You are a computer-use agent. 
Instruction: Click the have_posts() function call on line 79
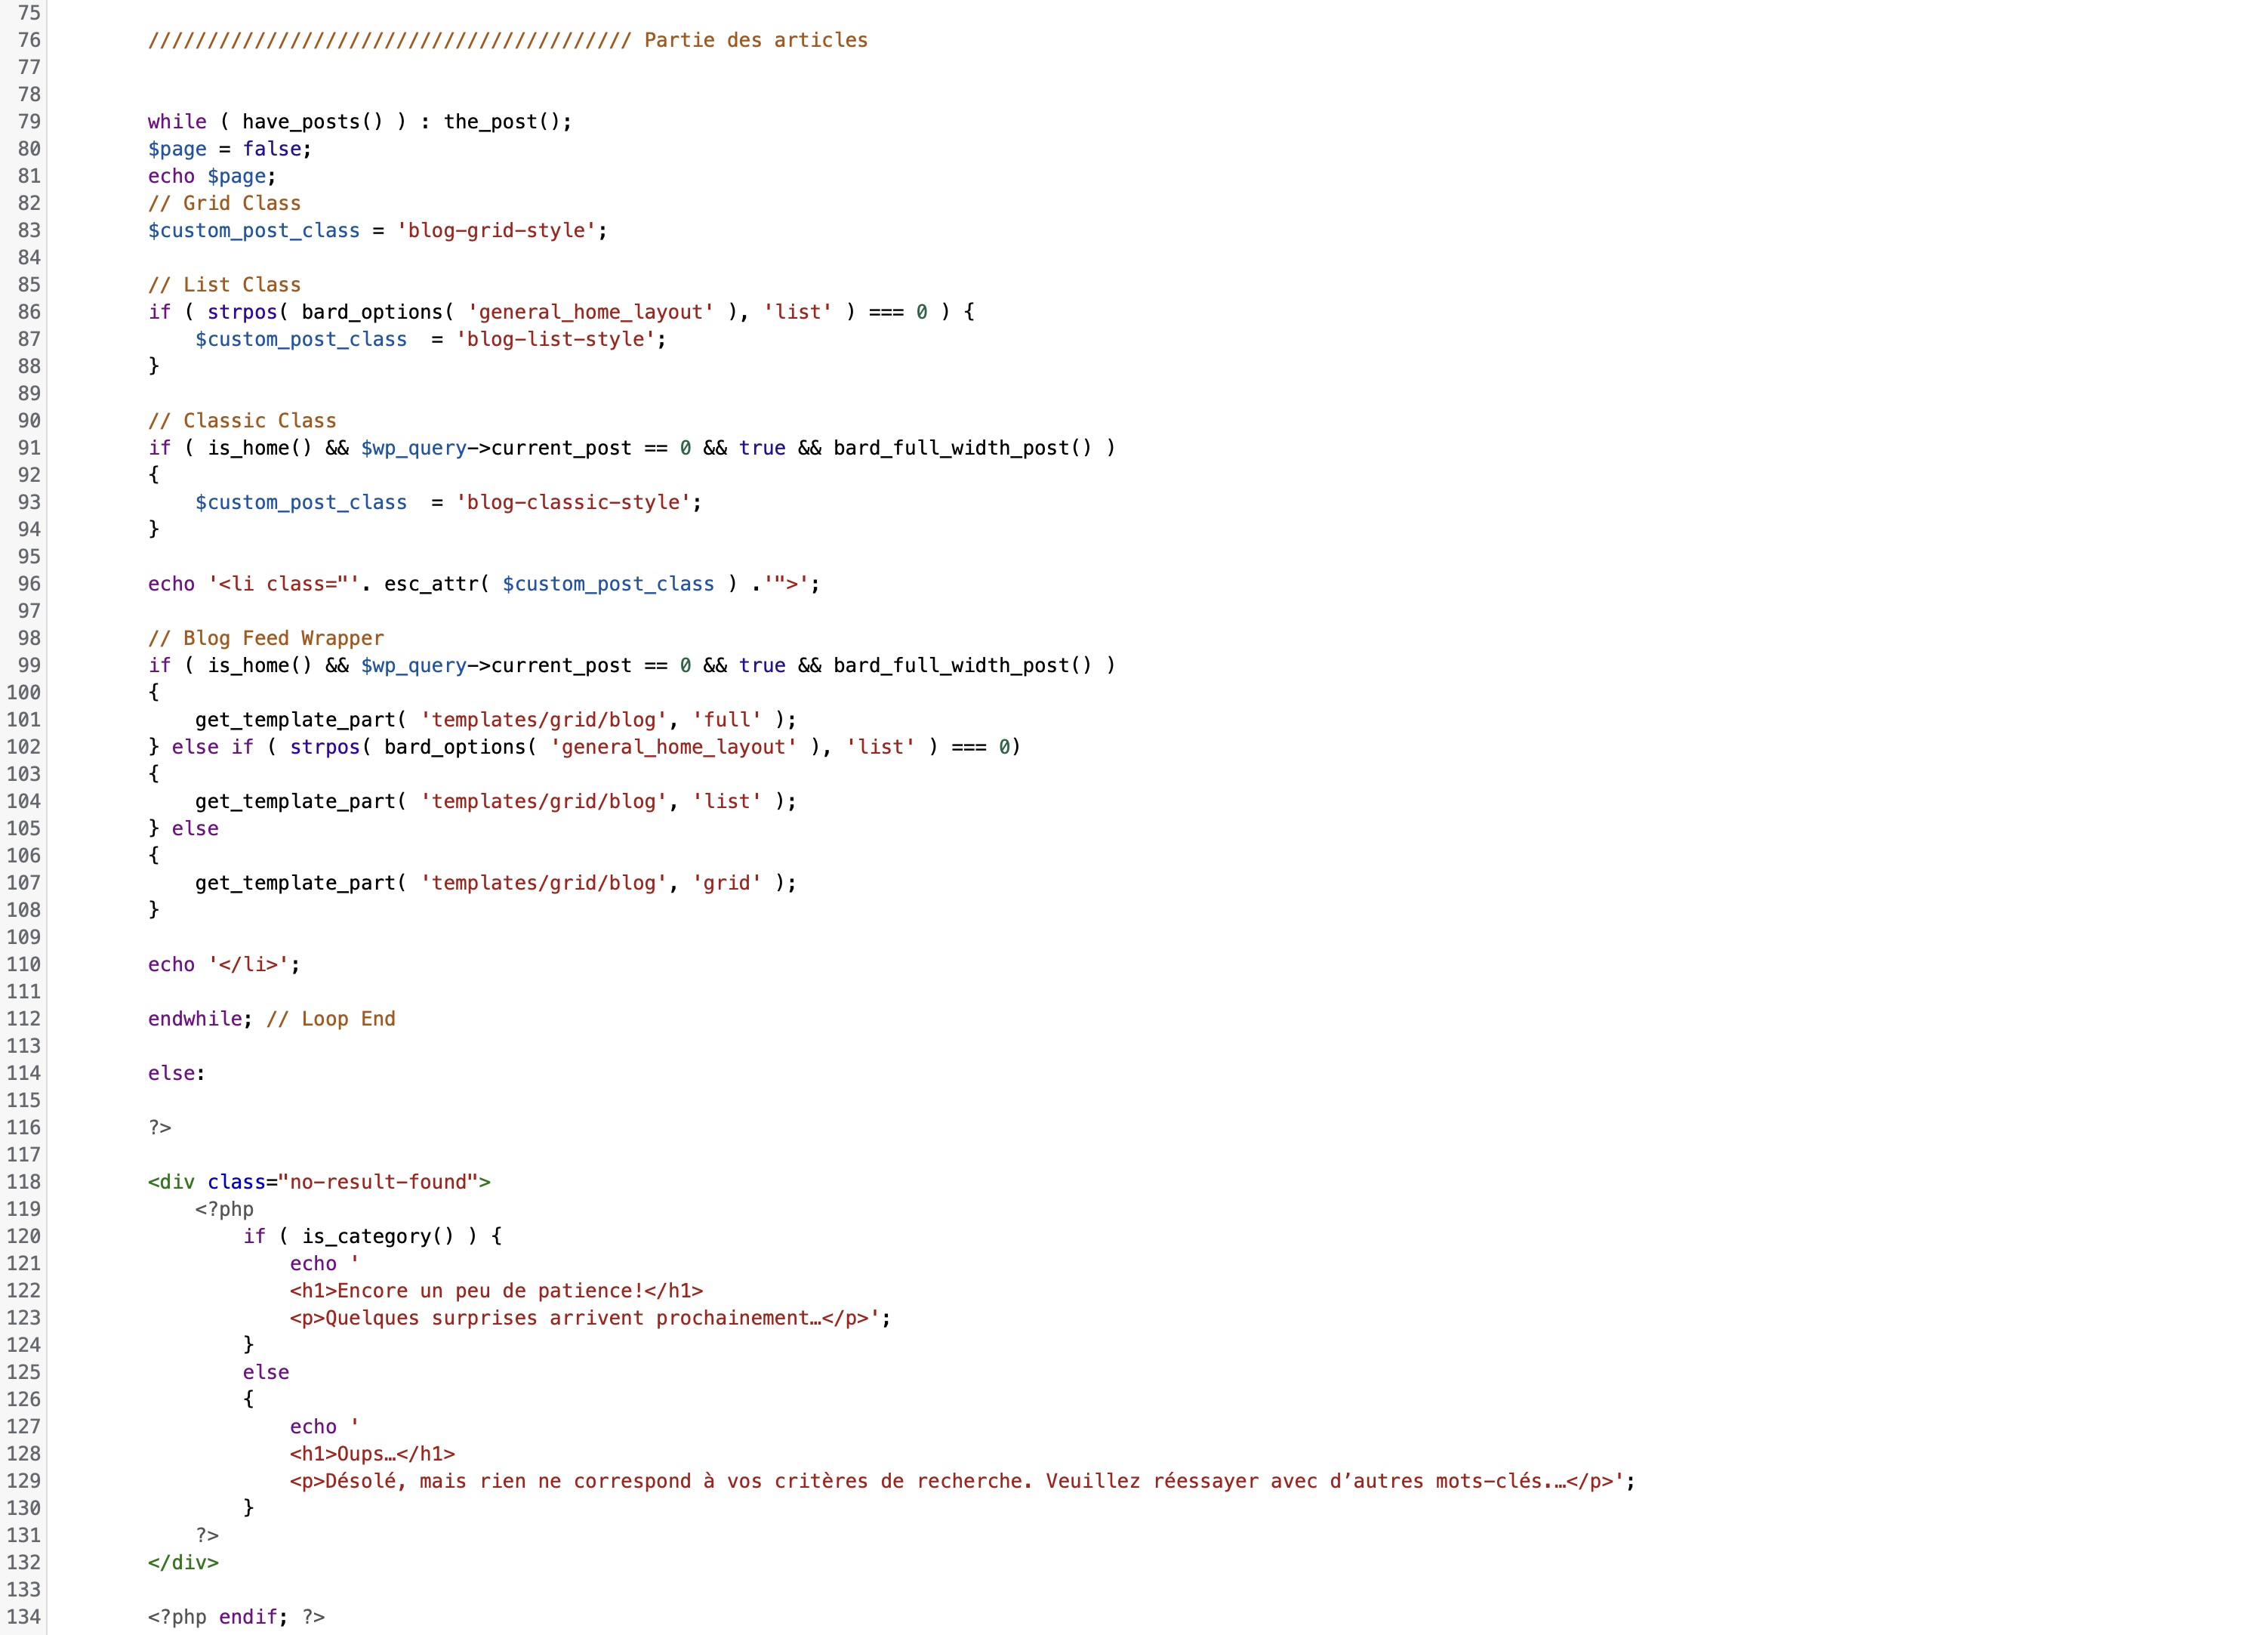coord(311,121)
